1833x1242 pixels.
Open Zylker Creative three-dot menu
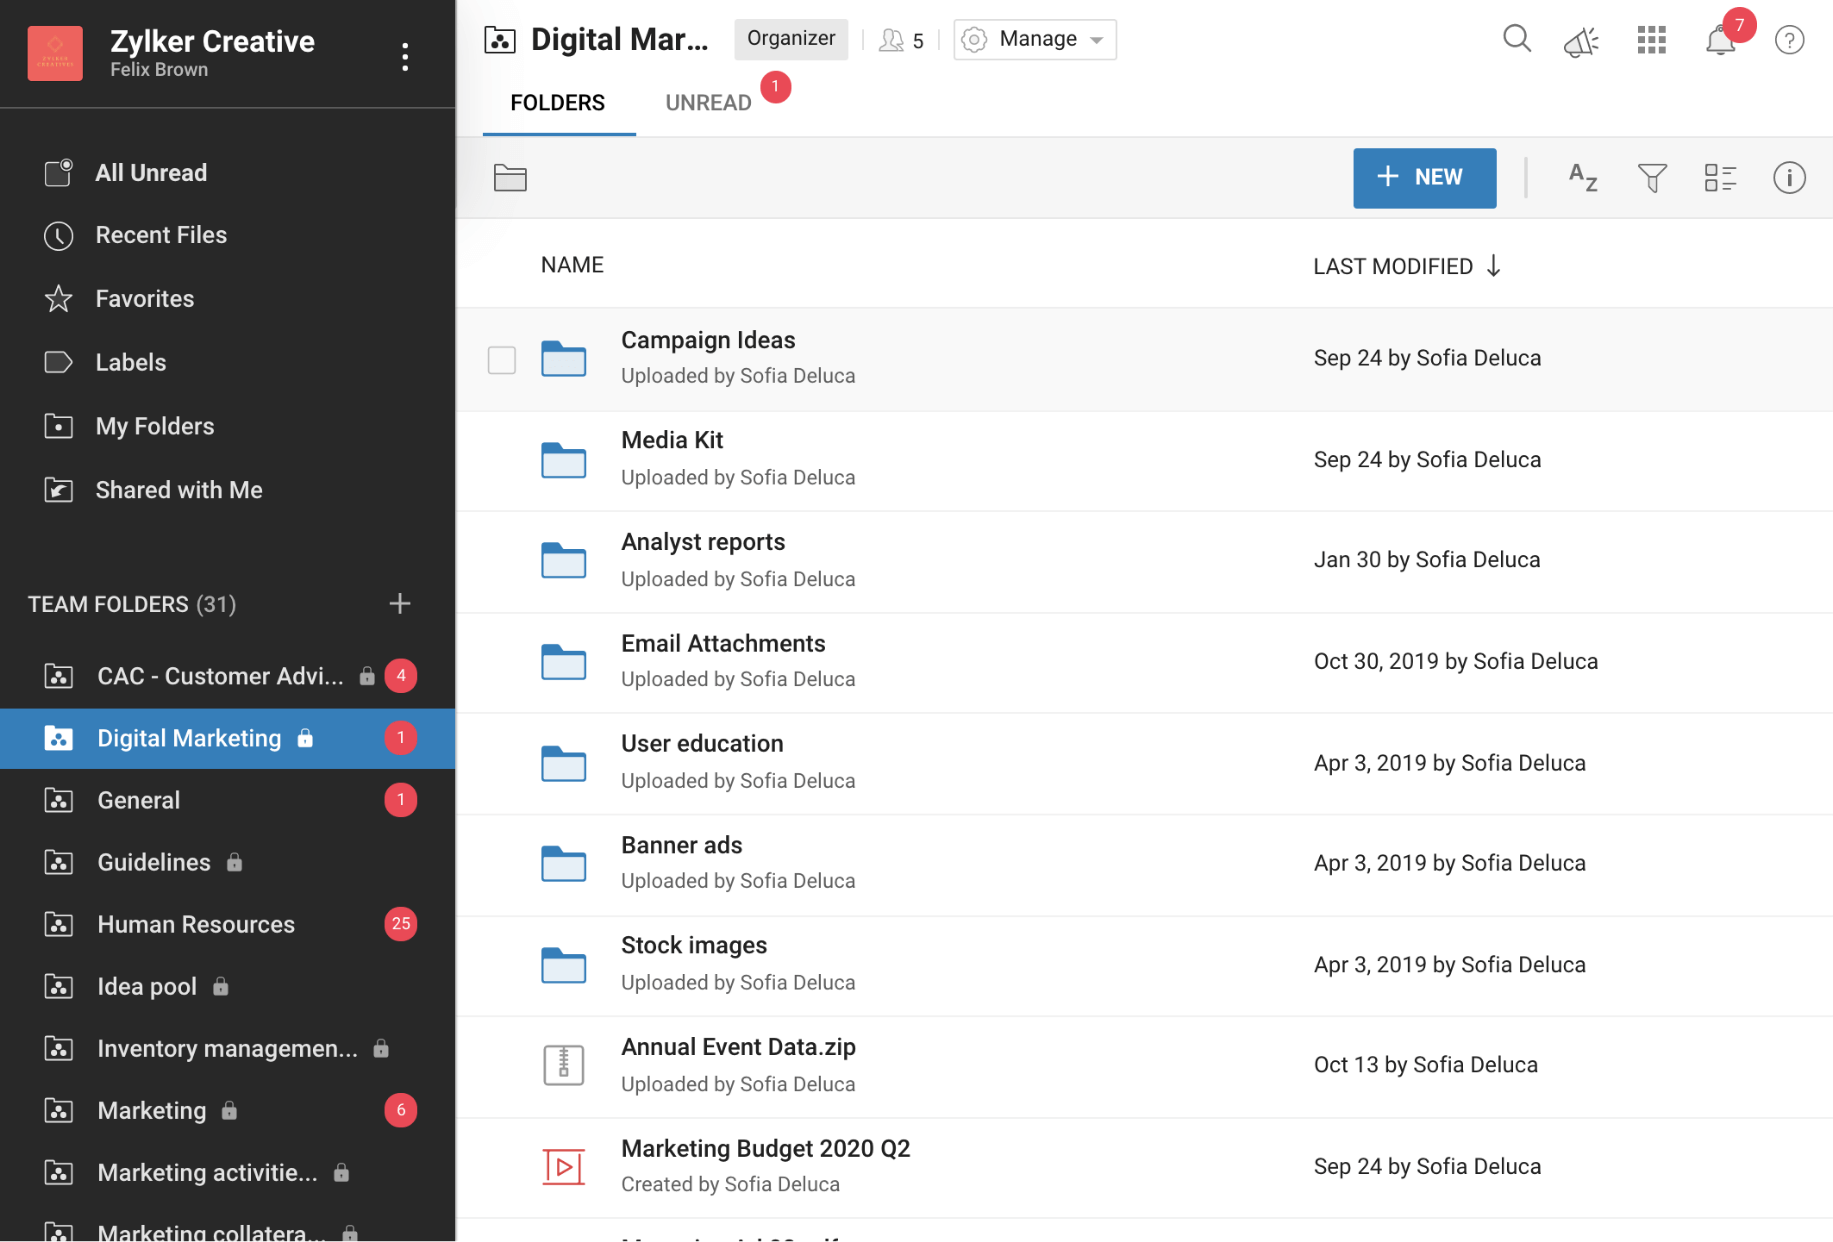[x=405, y=57]
